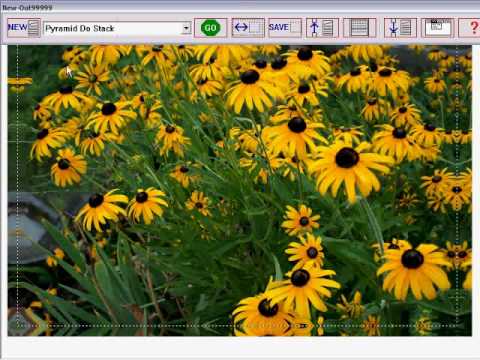Click the small window view icon
This screenshot has height=360, width=480.
[x=438, y=28]
